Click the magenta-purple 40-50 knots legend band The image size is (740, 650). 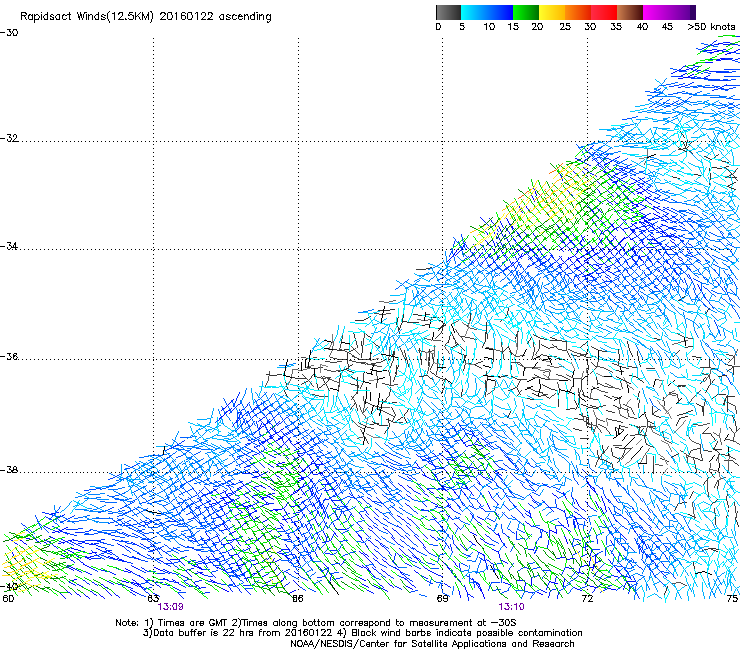(x=669, y=12)
